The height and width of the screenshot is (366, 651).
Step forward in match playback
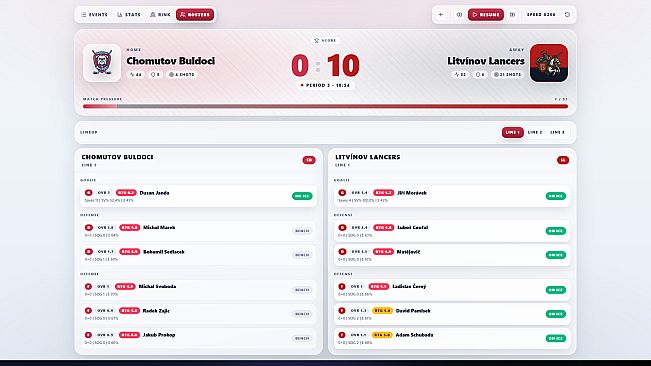pyautogui.click(x=512, y=15)
